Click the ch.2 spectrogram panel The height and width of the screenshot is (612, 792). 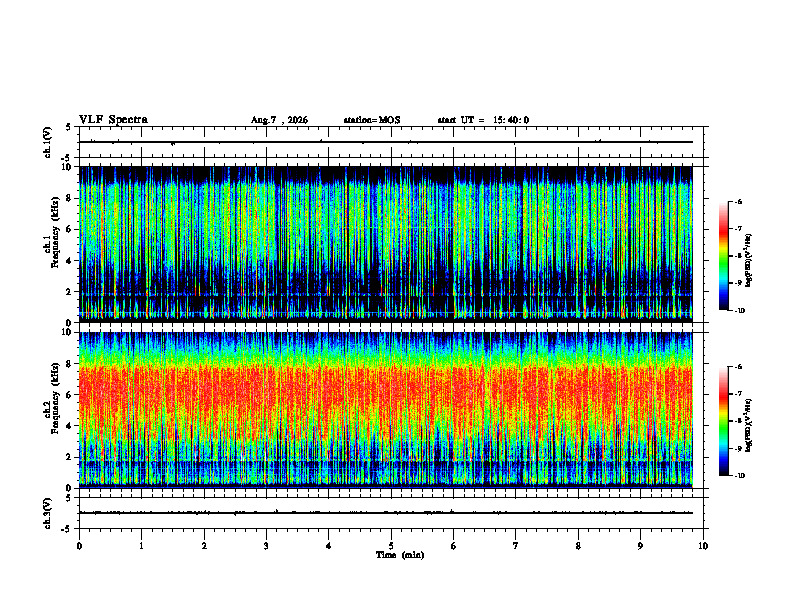click(385, 410)
